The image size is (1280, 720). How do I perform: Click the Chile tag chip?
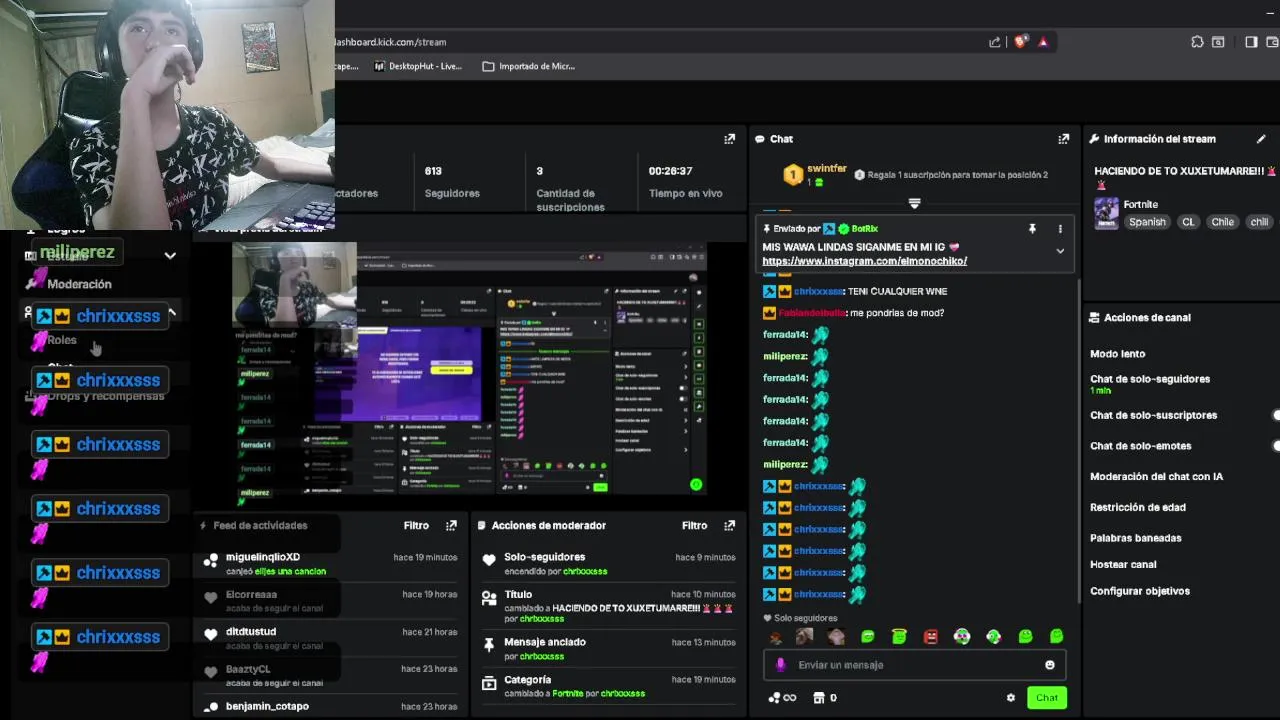[x=1223, y=222]
